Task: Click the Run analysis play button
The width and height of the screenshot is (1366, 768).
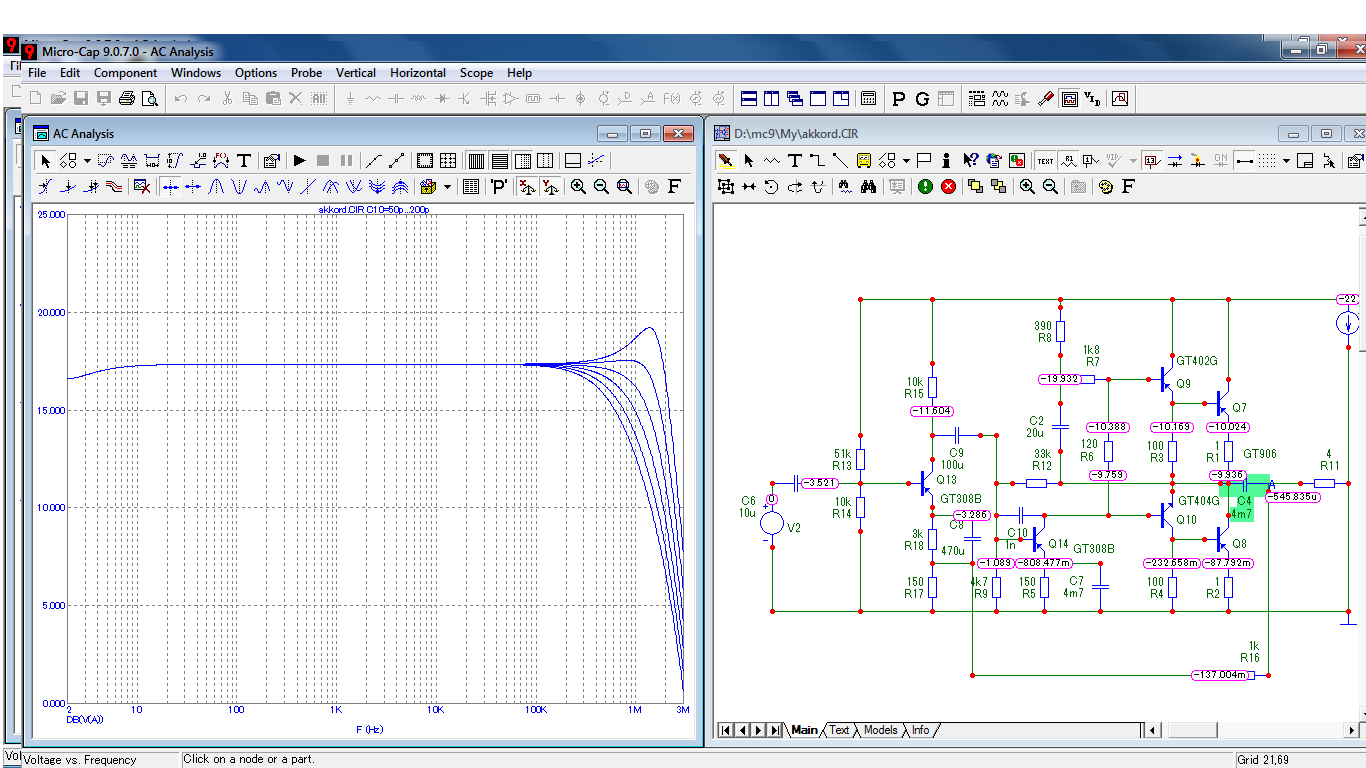Action: tap(299, 160)
